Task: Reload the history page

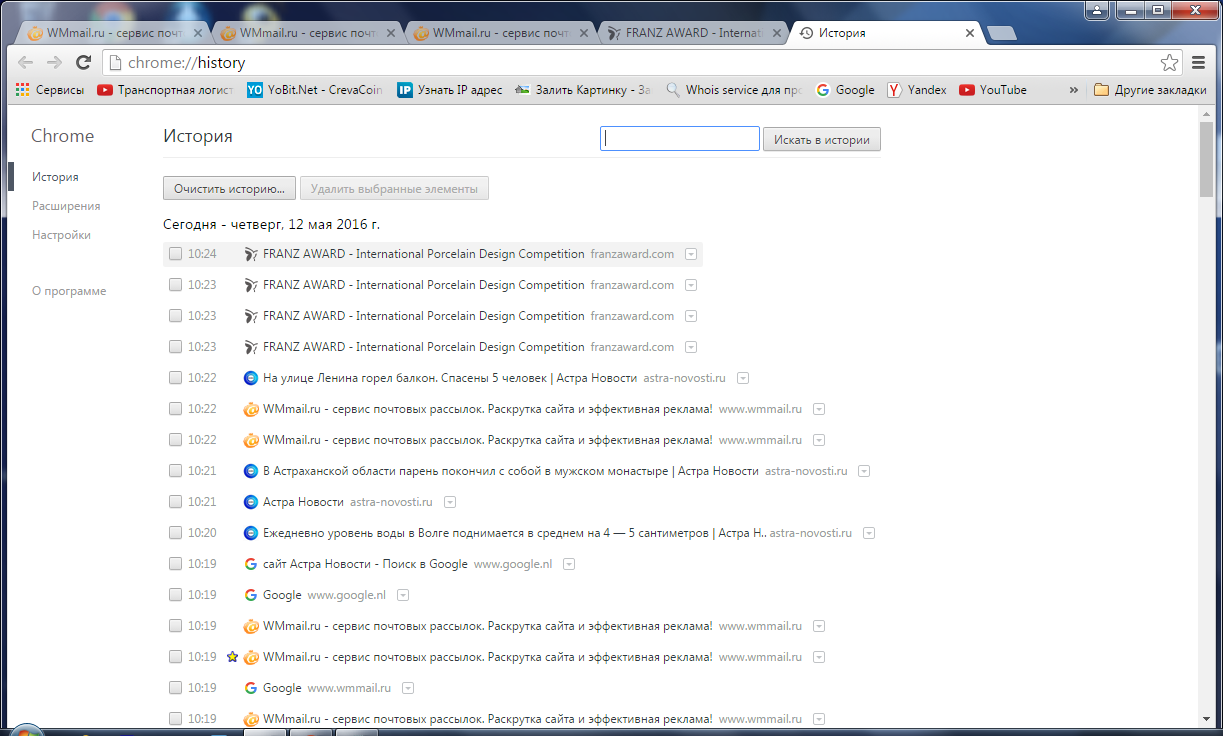Action: (84, 63)
